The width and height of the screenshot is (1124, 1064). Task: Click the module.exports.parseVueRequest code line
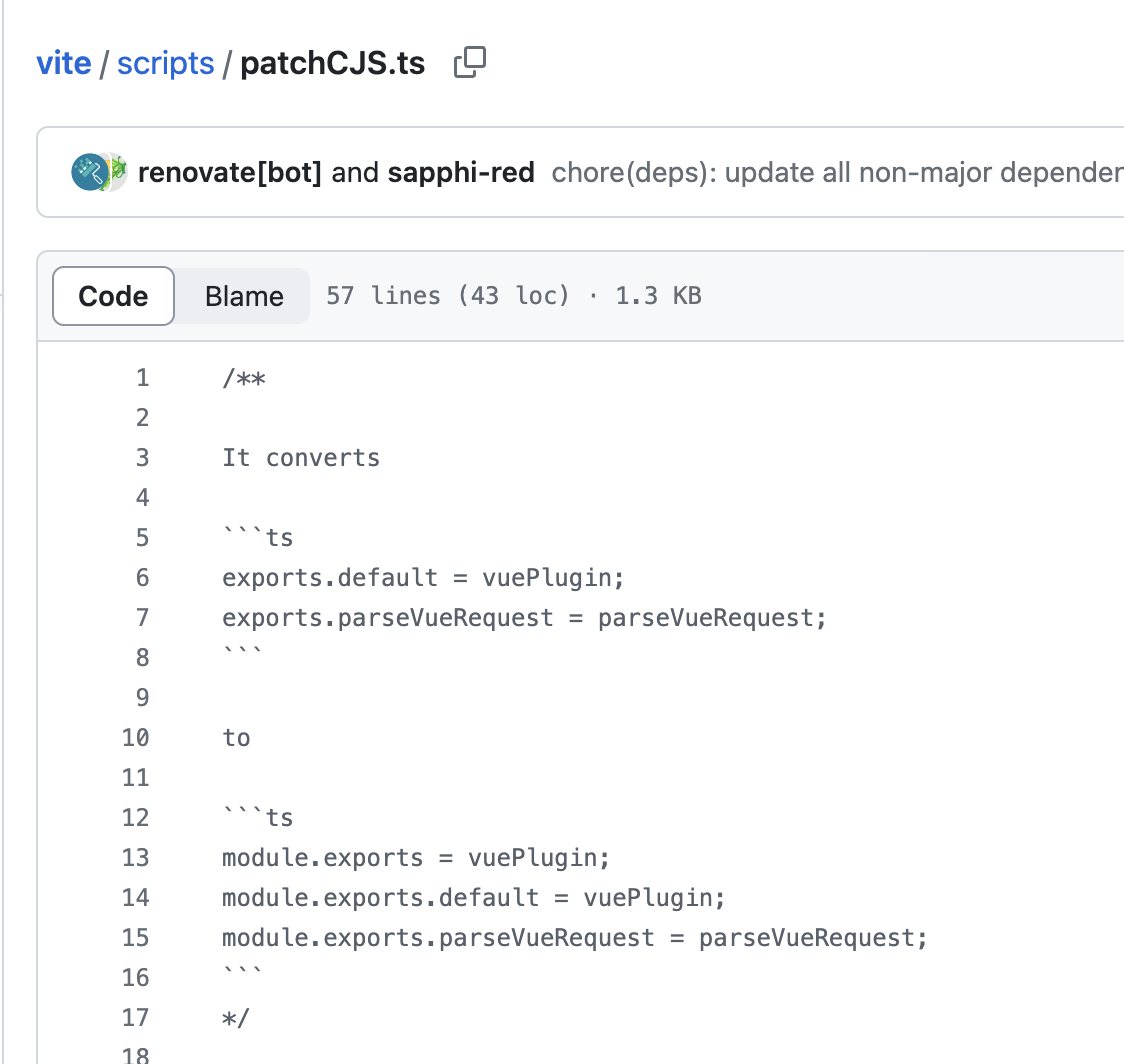click(x=575, y=938)
